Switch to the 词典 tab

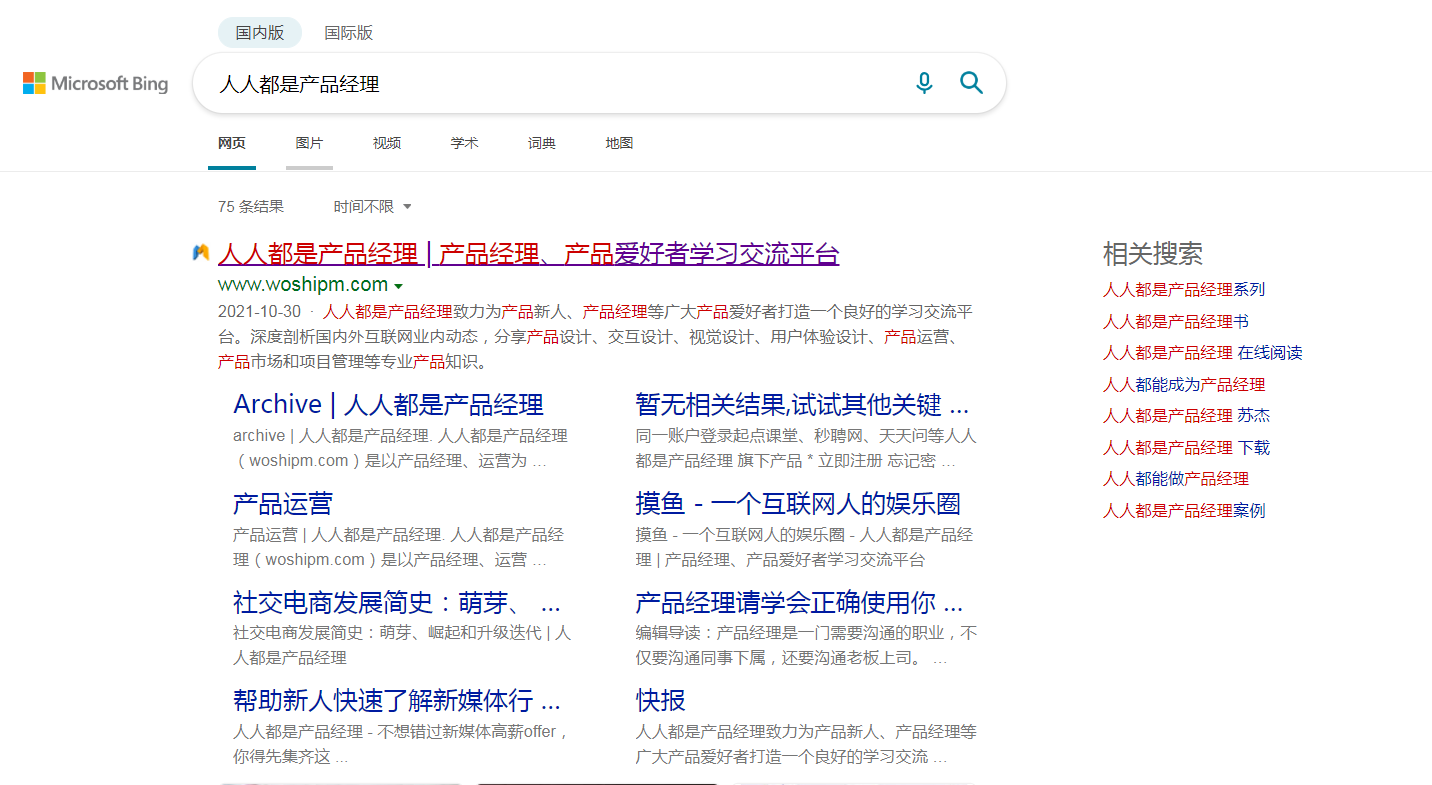click(541, 143)
